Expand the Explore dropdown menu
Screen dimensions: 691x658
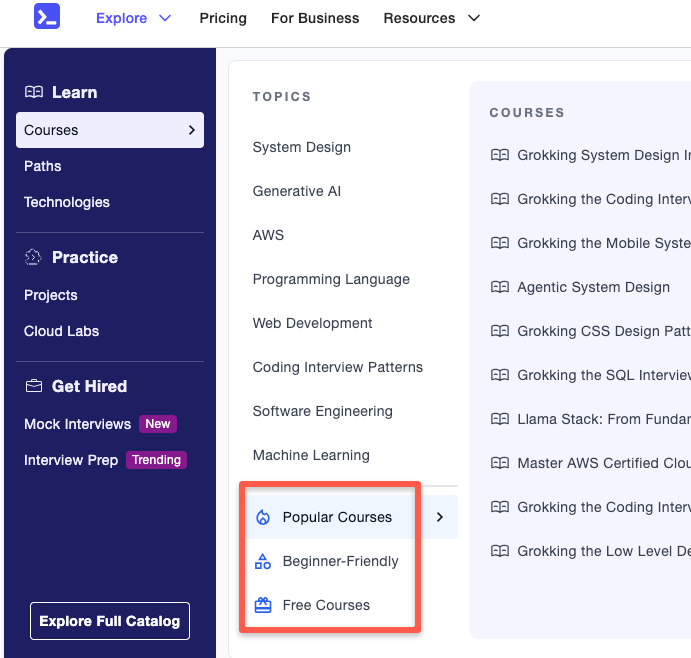coord(133,18)
